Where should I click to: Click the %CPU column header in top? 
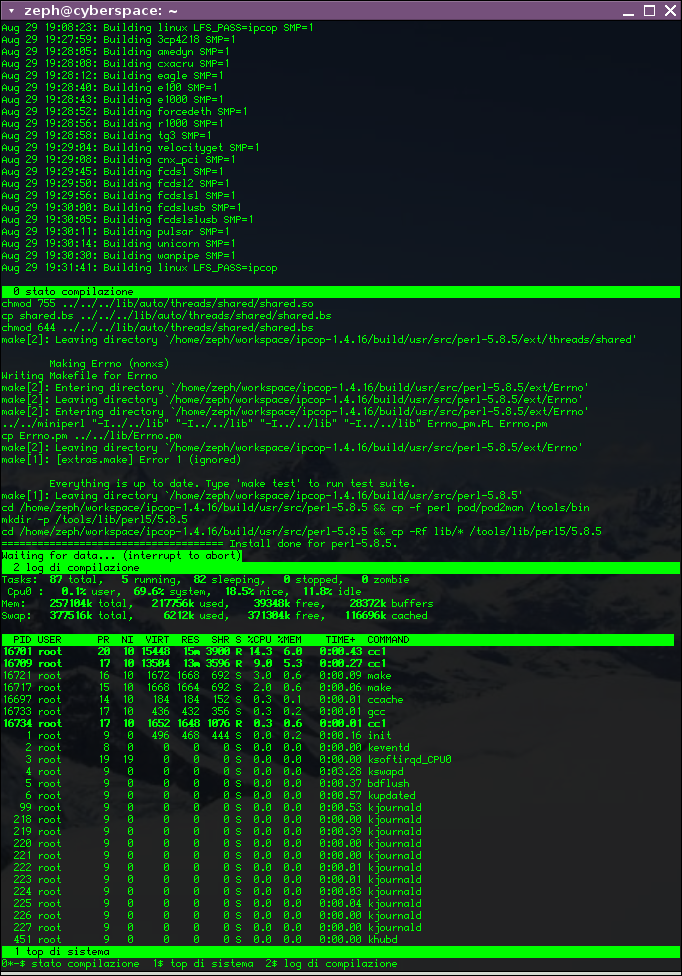262,639
